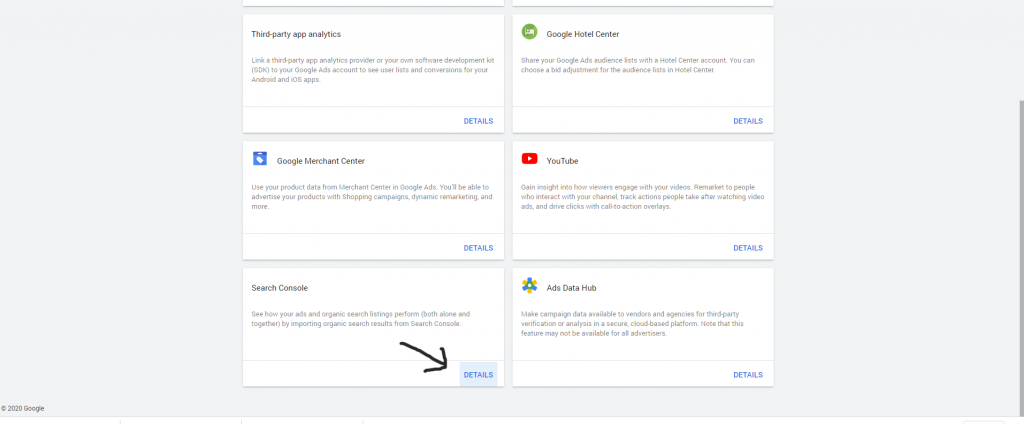This screenshot has height=424, width=1024.
Task: Select the Third-party app analytics title
Action: (296, 34)
